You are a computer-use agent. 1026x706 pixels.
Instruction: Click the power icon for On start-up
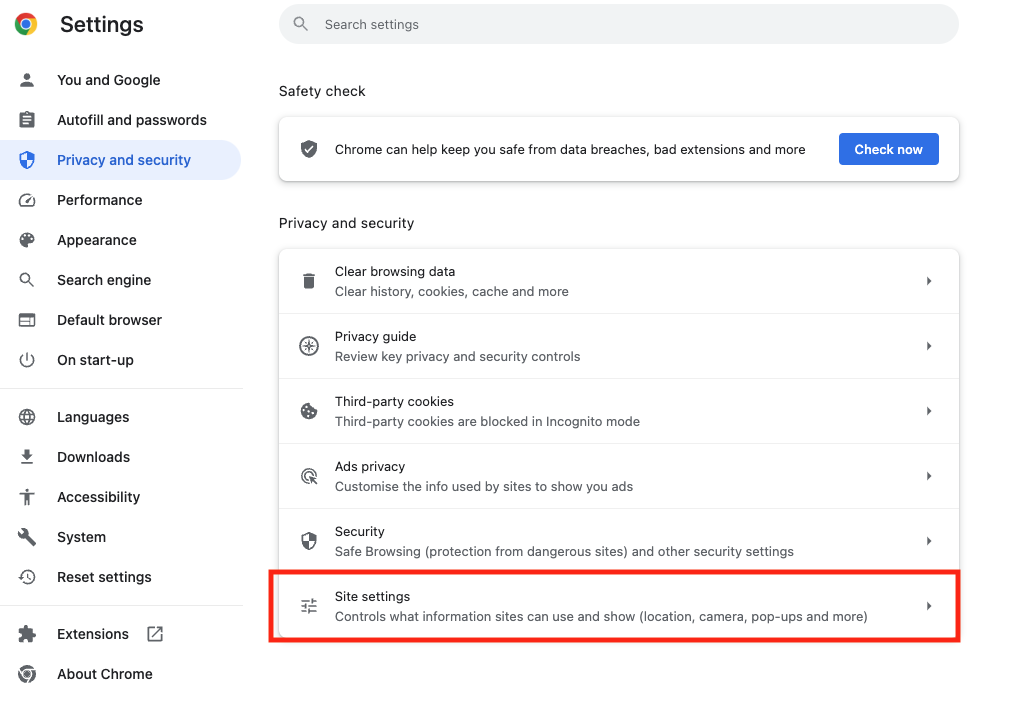pyautogui.click(x=27, y=360)
